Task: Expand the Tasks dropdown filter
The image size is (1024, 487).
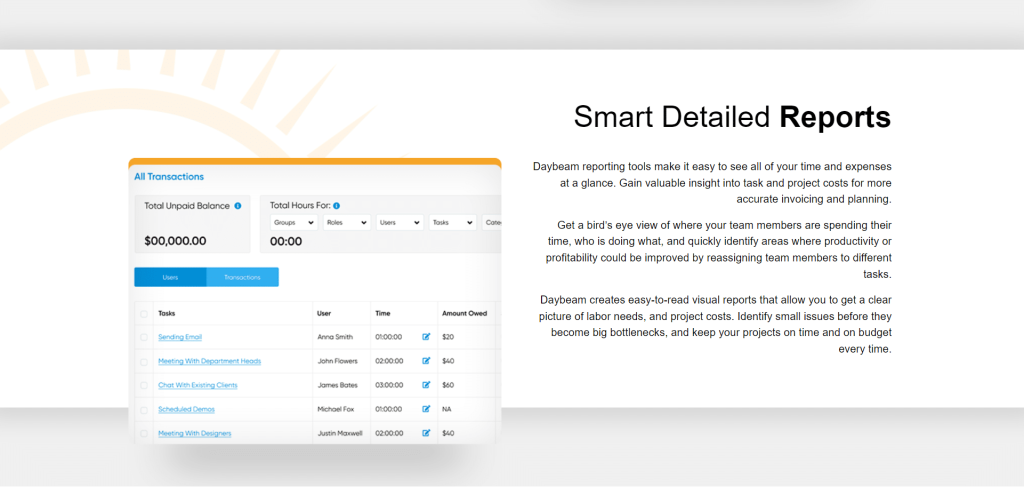Action: 452,223
